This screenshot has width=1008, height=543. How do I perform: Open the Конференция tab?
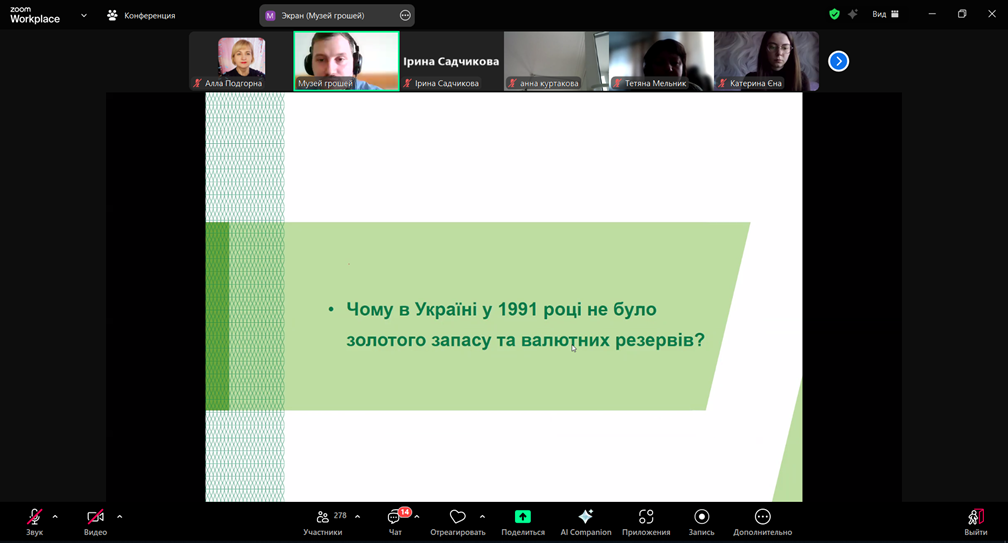pos(141,15)
